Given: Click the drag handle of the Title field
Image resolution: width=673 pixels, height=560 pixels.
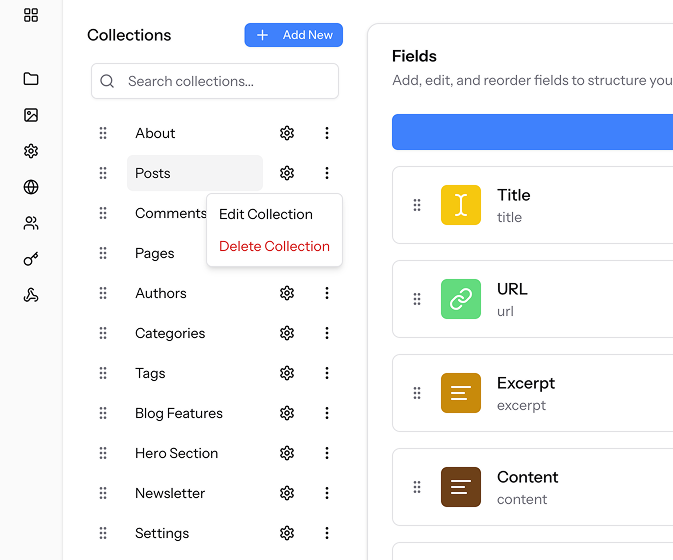Looking at the screenshot, I should click(417, 205).
